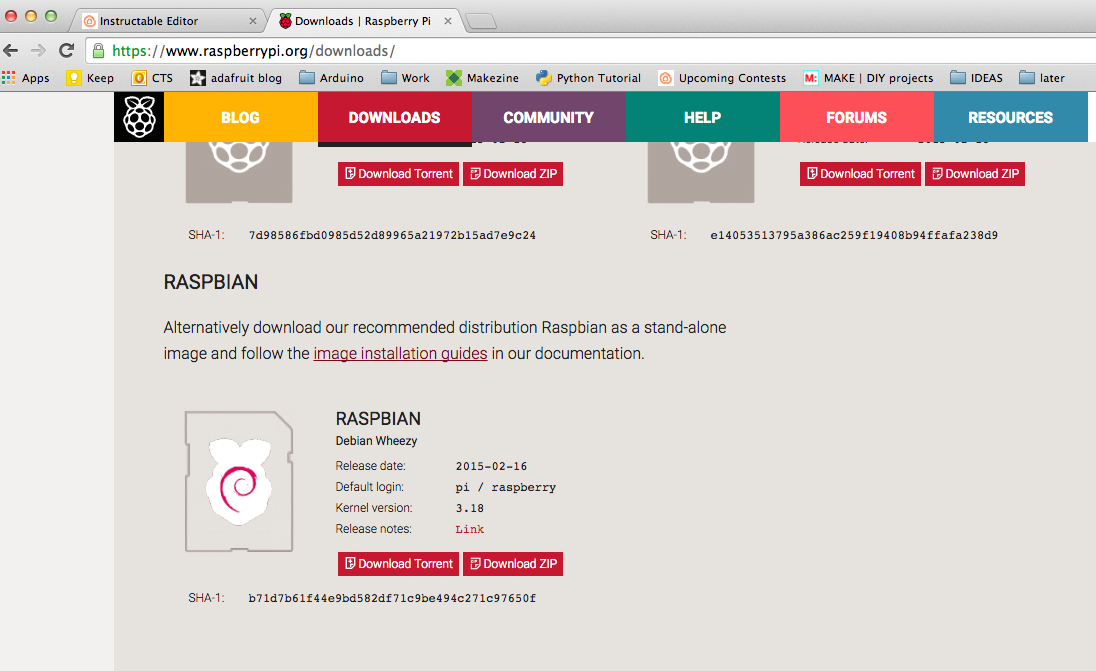Open the Apps grid bookmark
1096x671 pixels.
[26, 78]
